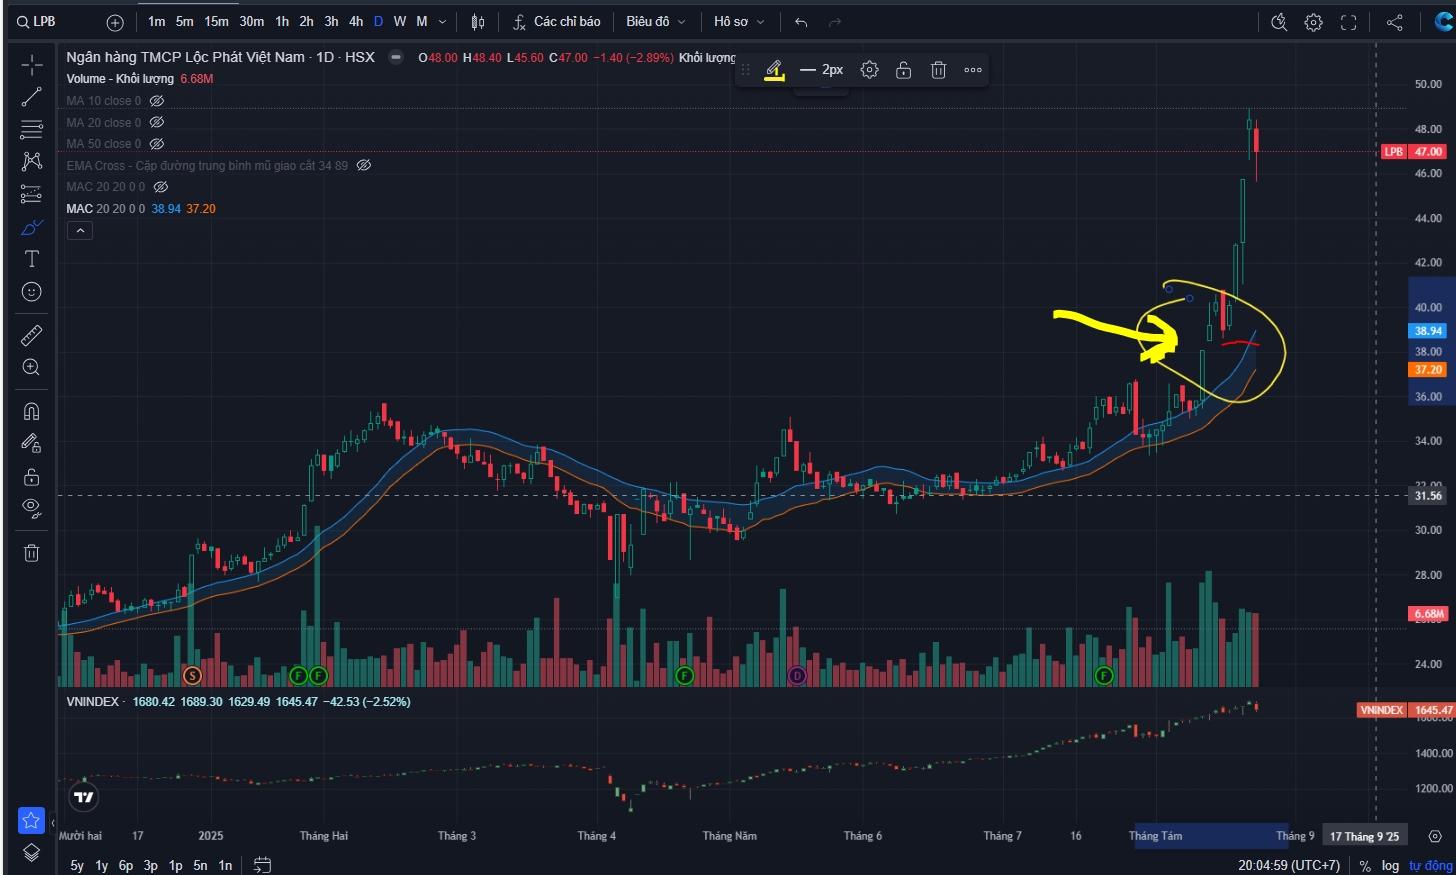Screen dimensions: 1456x875
Task: Select the crosshair cursor tool
Action: (x=32, y=66)
